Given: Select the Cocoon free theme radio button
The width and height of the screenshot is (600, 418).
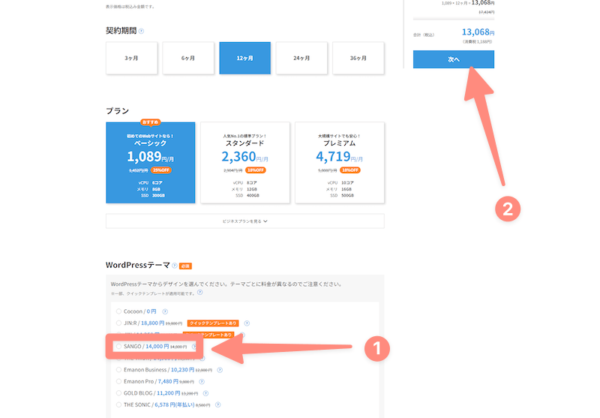Looking at the screenshot, I should click(x=118, y=311).
